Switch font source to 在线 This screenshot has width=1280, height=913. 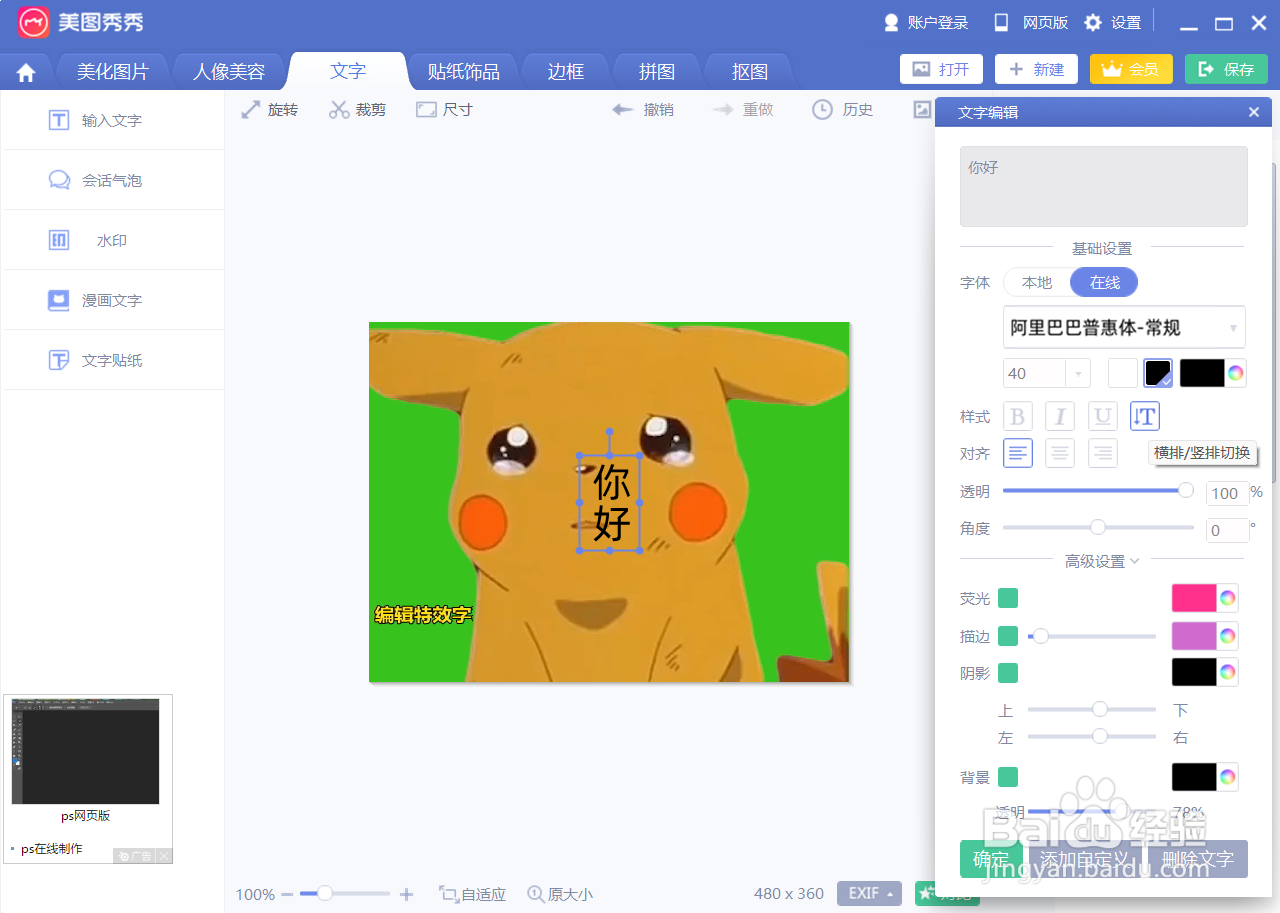click(x=1104, y=282)
